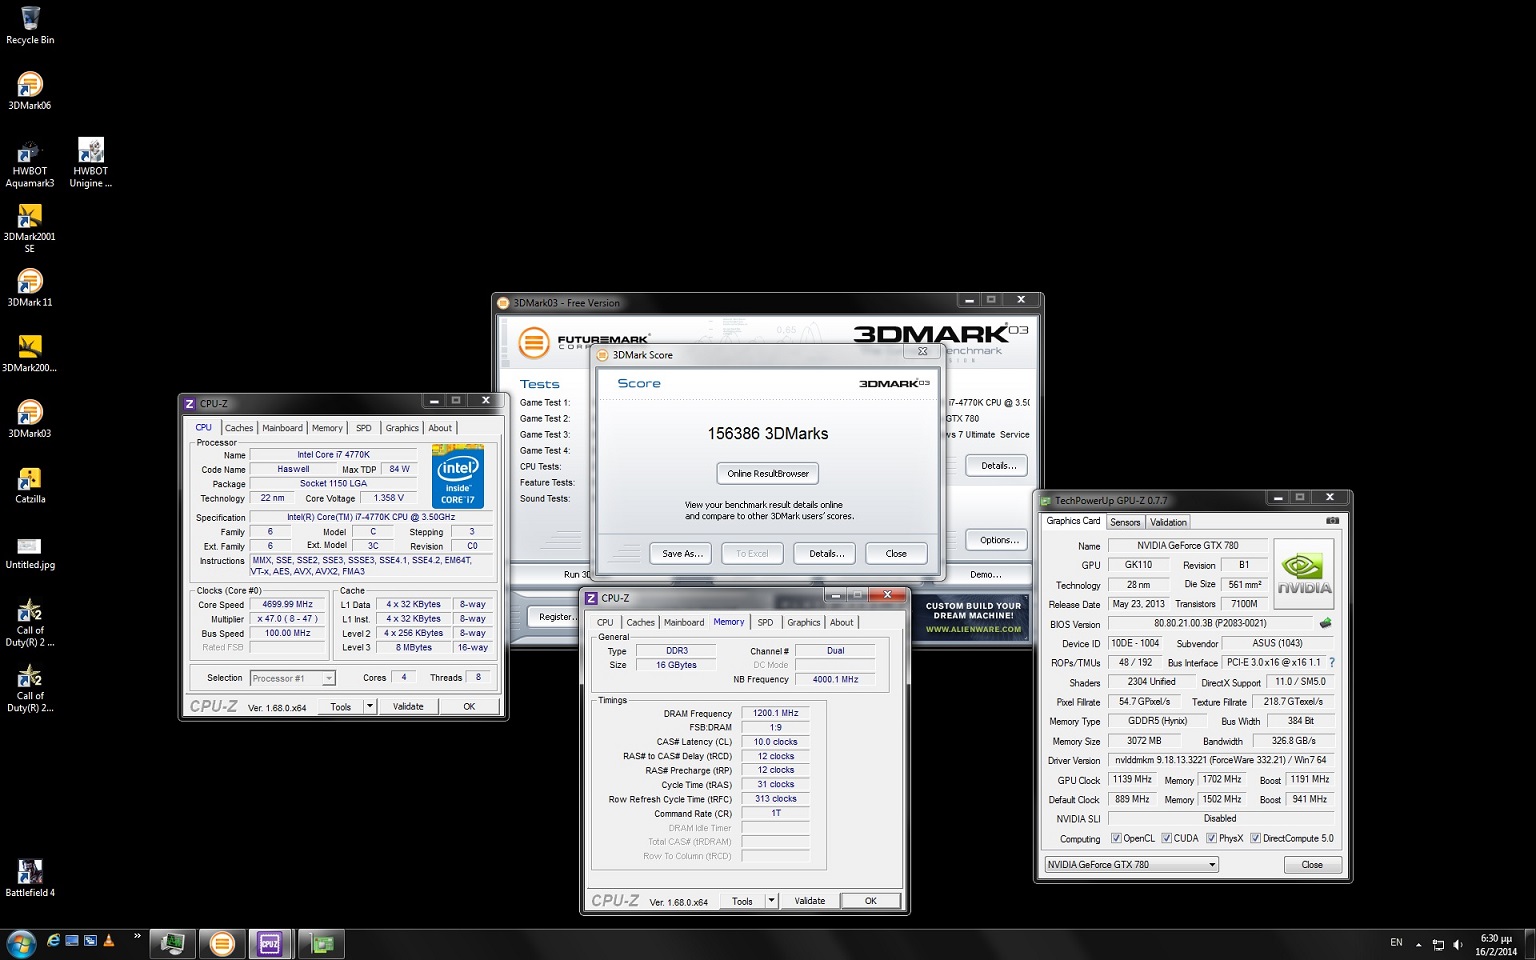Screen dimensions: 1536x960
Task: Switch to Mainboard tab in CPU-Z CPU window
Action: point(282,428)
